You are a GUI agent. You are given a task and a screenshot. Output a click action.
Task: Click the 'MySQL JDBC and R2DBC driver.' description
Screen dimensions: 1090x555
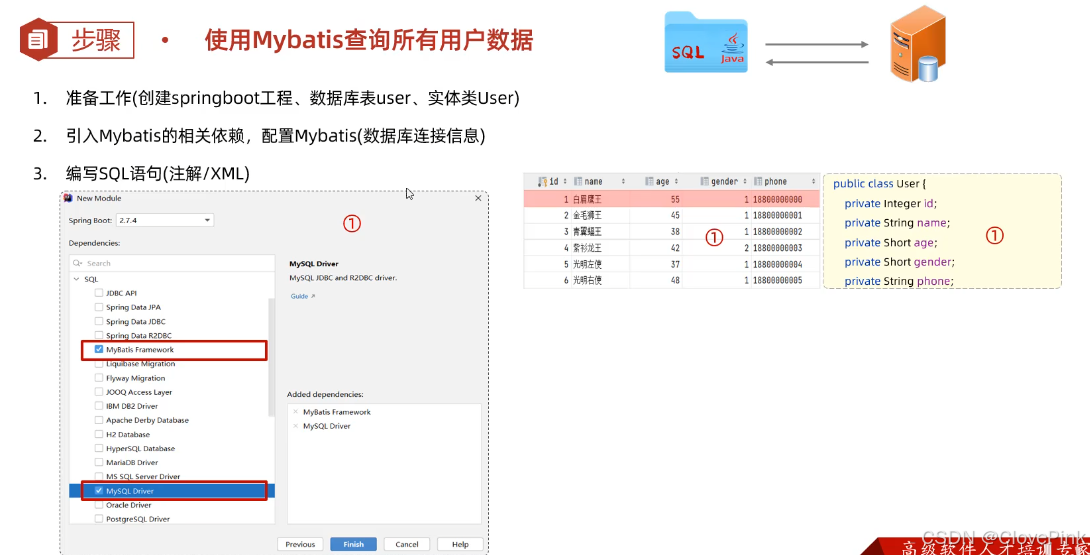point(343,278)
